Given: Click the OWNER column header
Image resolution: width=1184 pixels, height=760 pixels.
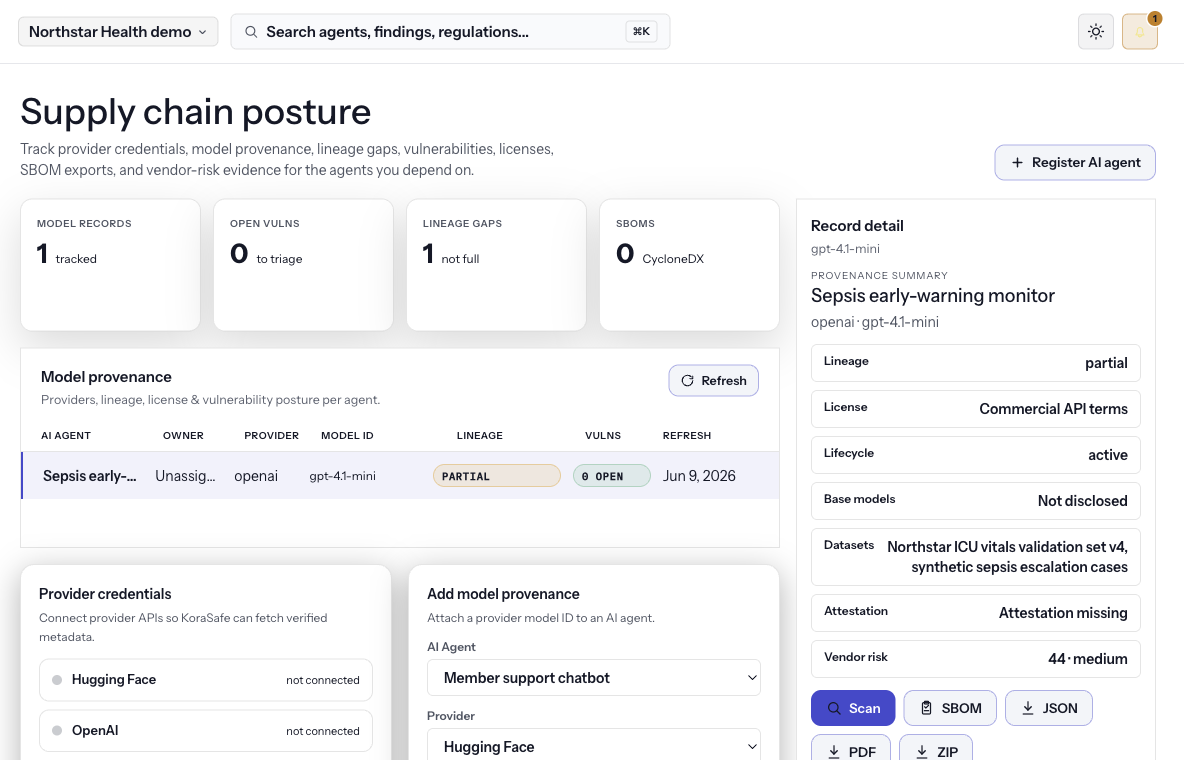Looking at the screenshot, I should pos(183,436).
